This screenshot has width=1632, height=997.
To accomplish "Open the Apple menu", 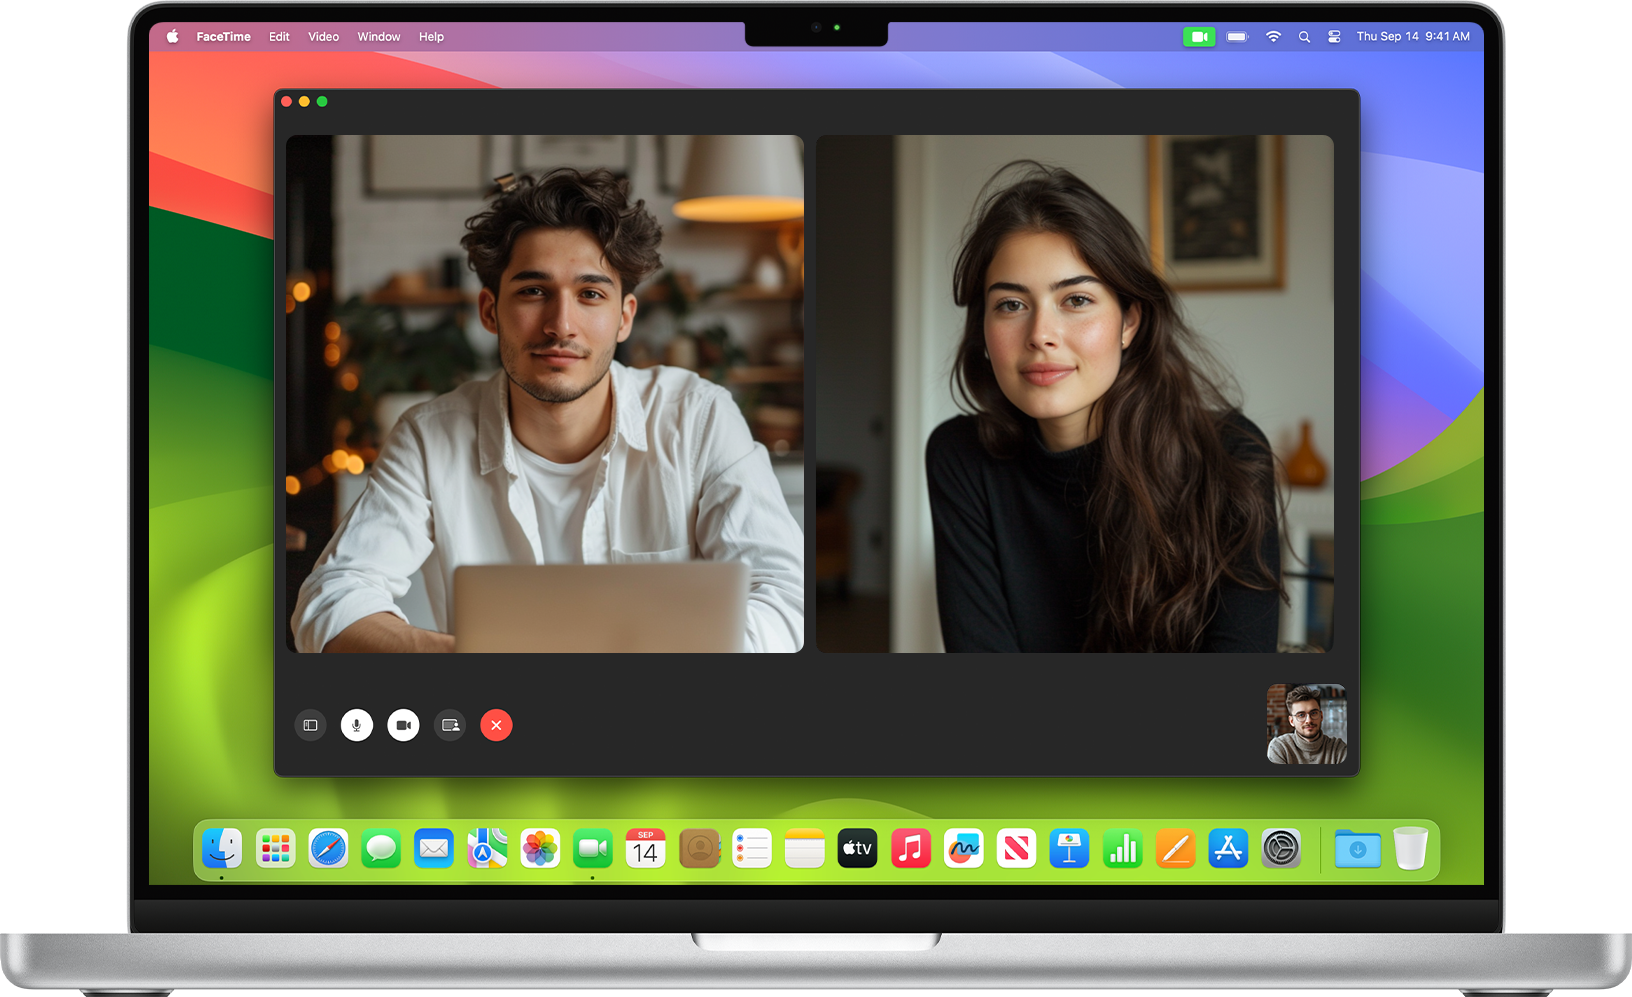I will point(173,36).
